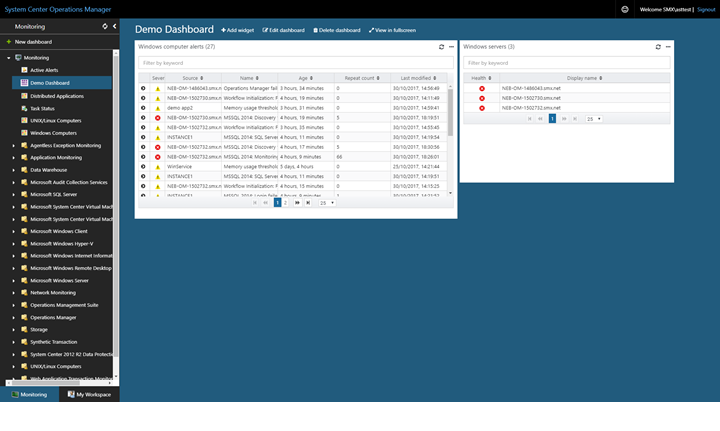Sort alerts by Repeat count column

point(362,78)
